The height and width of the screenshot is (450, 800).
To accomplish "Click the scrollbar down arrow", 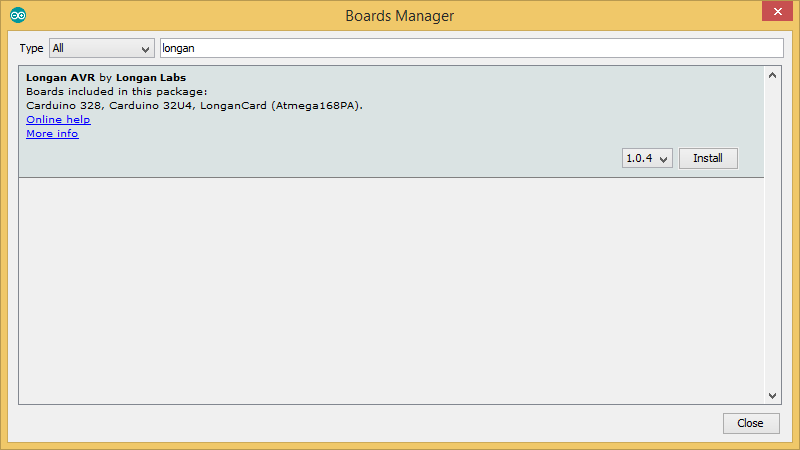I will click(772, 395).
